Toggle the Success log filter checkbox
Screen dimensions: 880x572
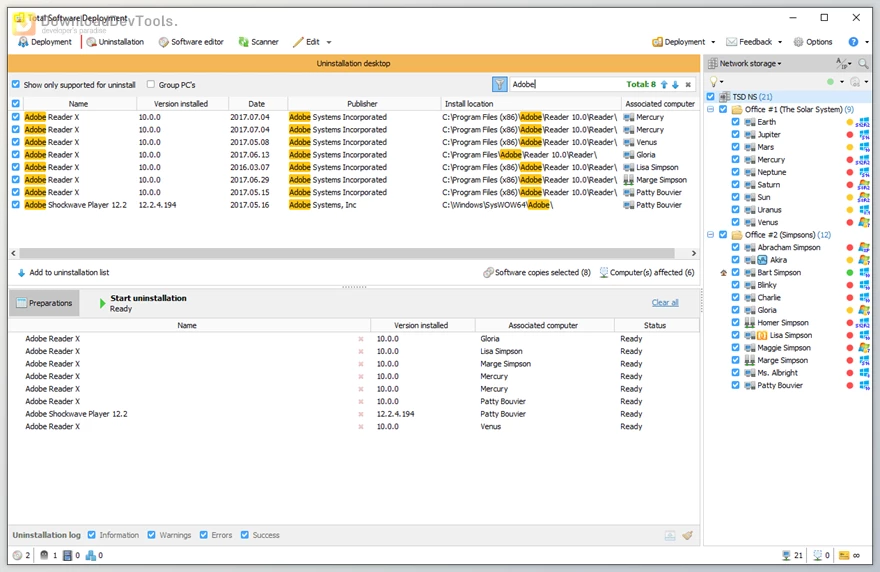pos(245,535)
